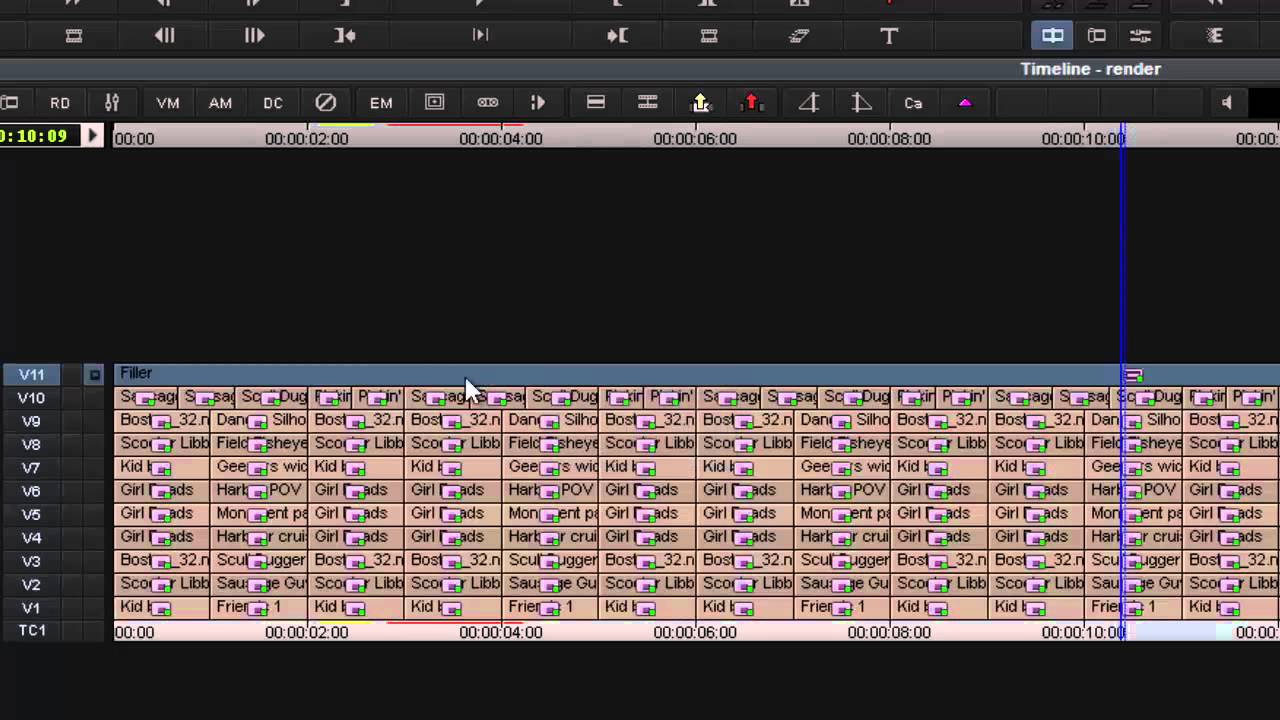The height and width of the screenshot is (720, 1280).
Task: Click V6 track selector
Action: tap(31, 490)
